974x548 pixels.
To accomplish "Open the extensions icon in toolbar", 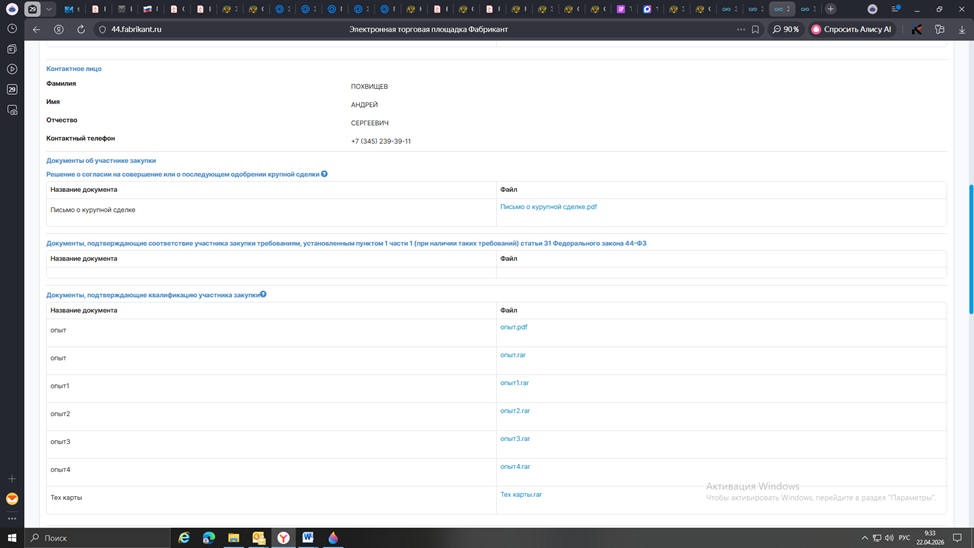I will click(940, 29).
